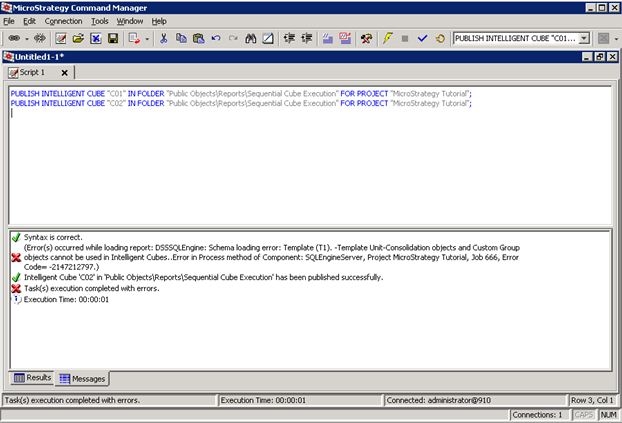Open a script file with folder icon
Screen dimensions: 622x423
coord(78,38)
